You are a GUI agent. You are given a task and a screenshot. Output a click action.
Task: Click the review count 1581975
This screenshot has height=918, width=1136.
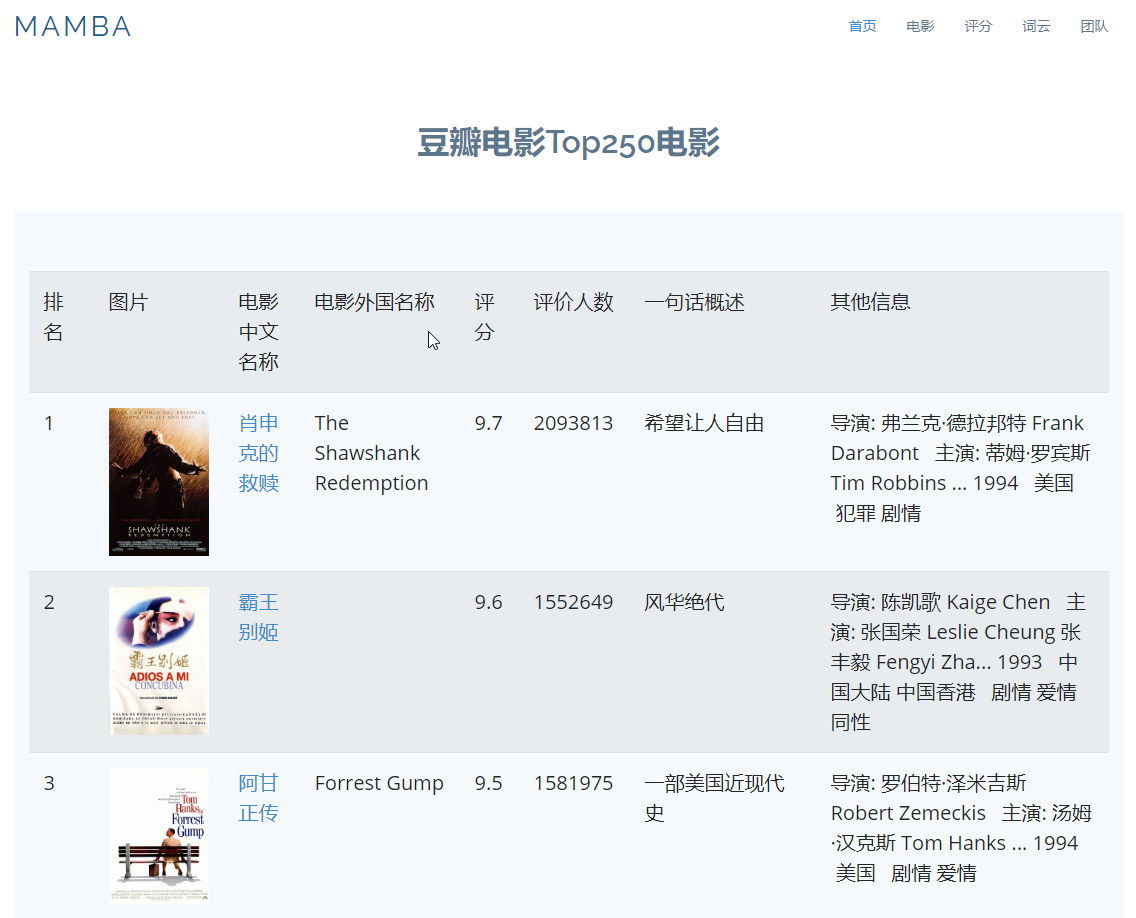(x=573, y=783)
